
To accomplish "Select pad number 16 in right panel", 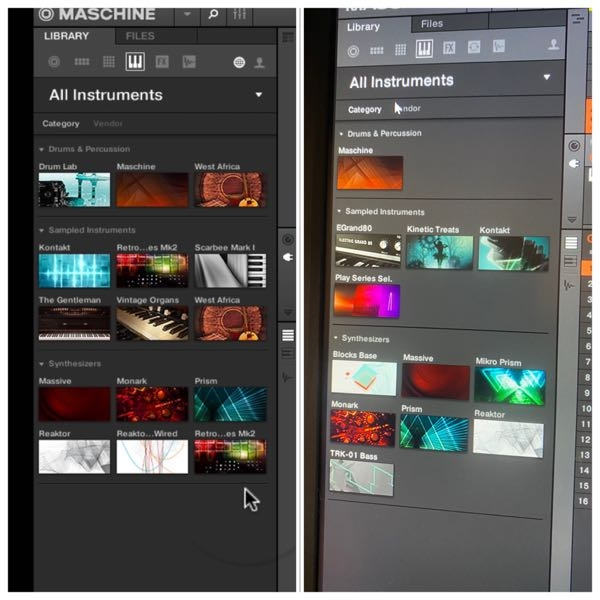I will pos(583,501).
